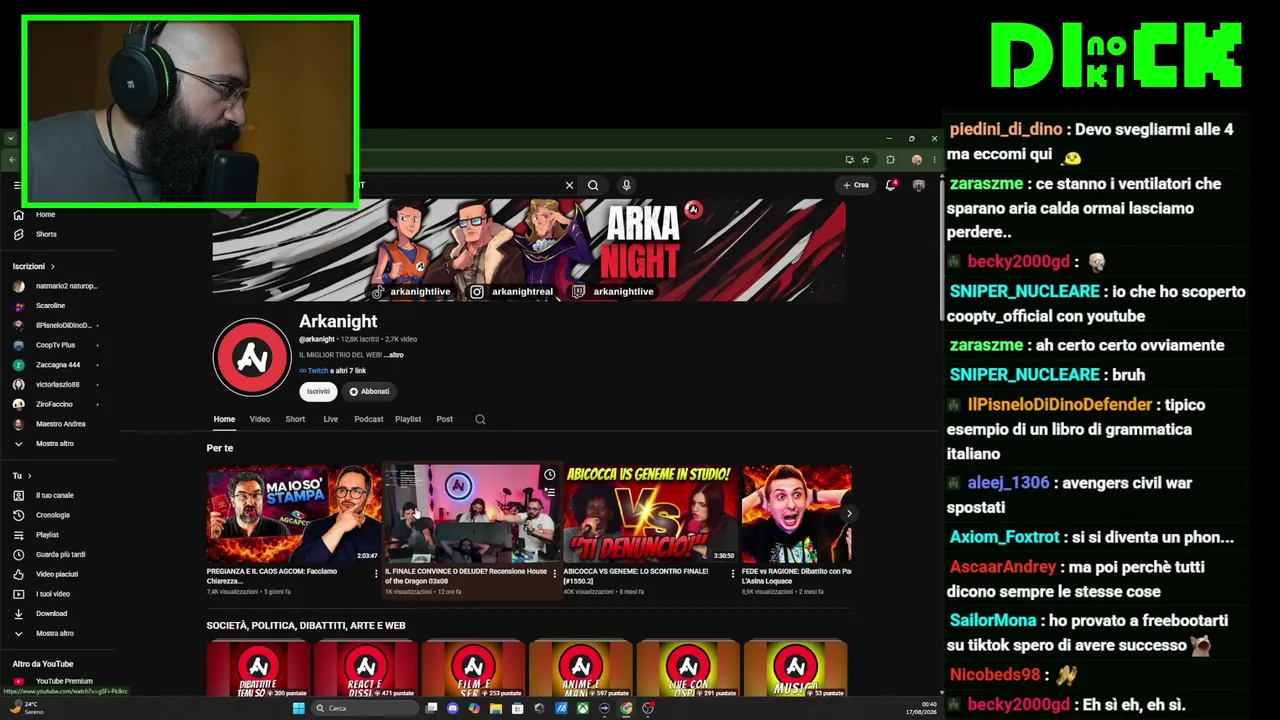Image resolution: width=1280 pixels, height=720 pixels.
Task: Subscribe with the Iscriviti button
Action: (x=318, y=391)
